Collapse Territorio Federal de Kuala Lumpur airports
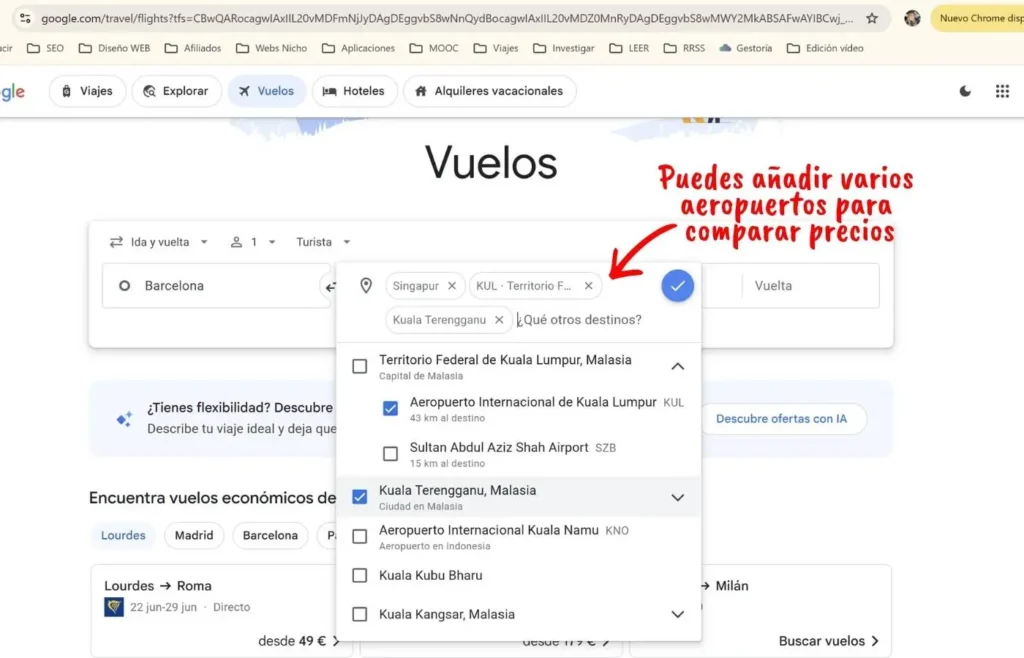1024x658 pixels. pos(678,366)
